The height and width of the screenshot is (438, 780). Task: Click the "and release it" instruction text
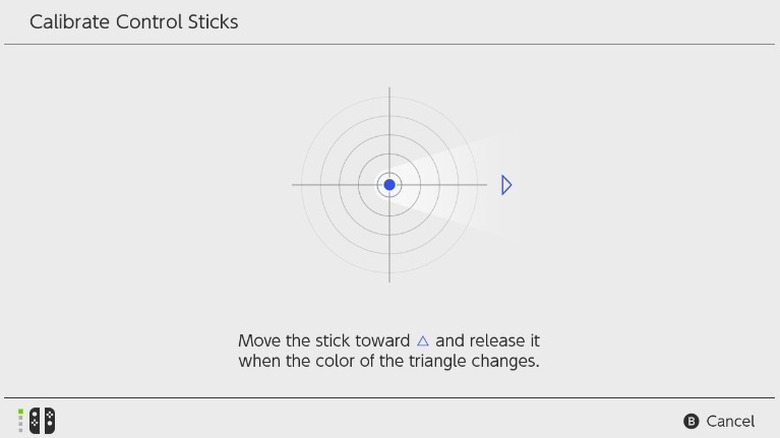487,341
